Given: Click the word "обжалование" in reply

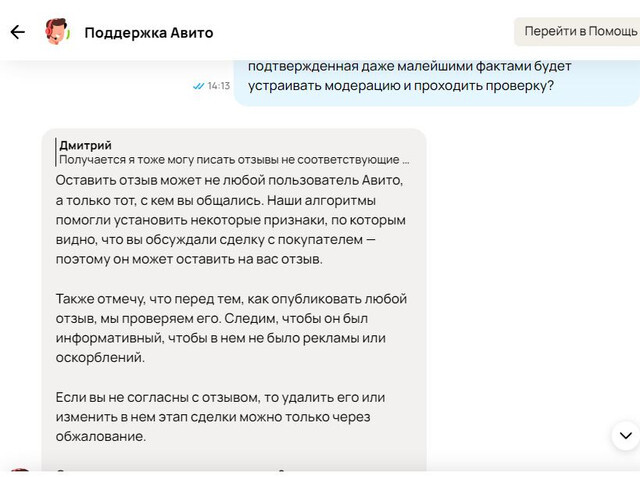Looking at the screenshot, I should click(x=106, y=437).
